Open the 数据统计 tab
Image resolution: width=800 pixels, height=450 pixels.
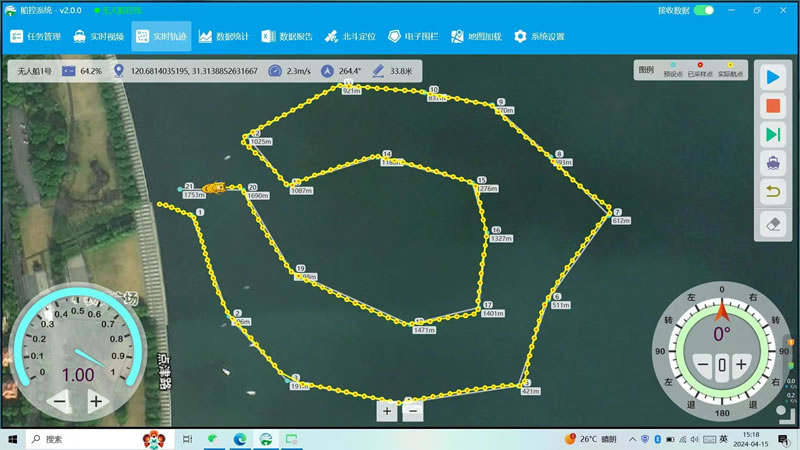pyautogui.click(x=223, y=37)
